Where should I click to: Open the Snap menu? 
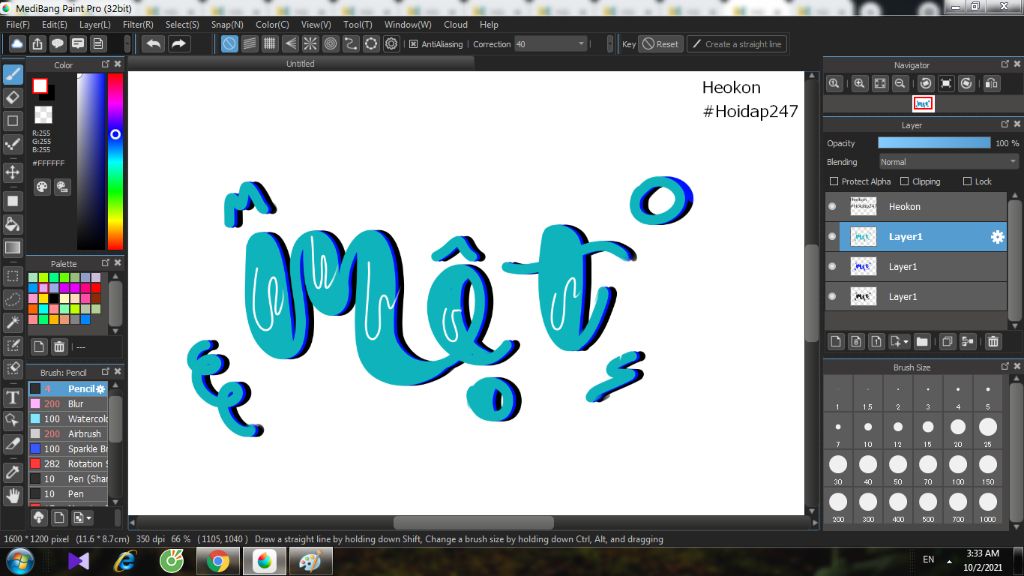tap(227, 25)
